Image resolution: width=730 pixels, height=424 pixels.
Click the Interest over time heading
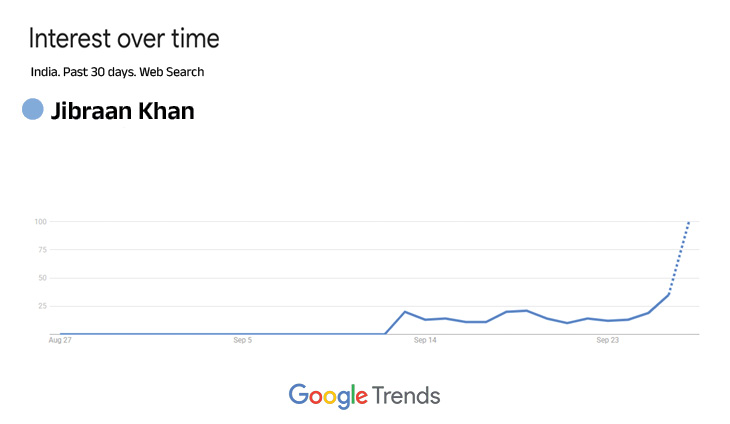click(x=124, y=40)
